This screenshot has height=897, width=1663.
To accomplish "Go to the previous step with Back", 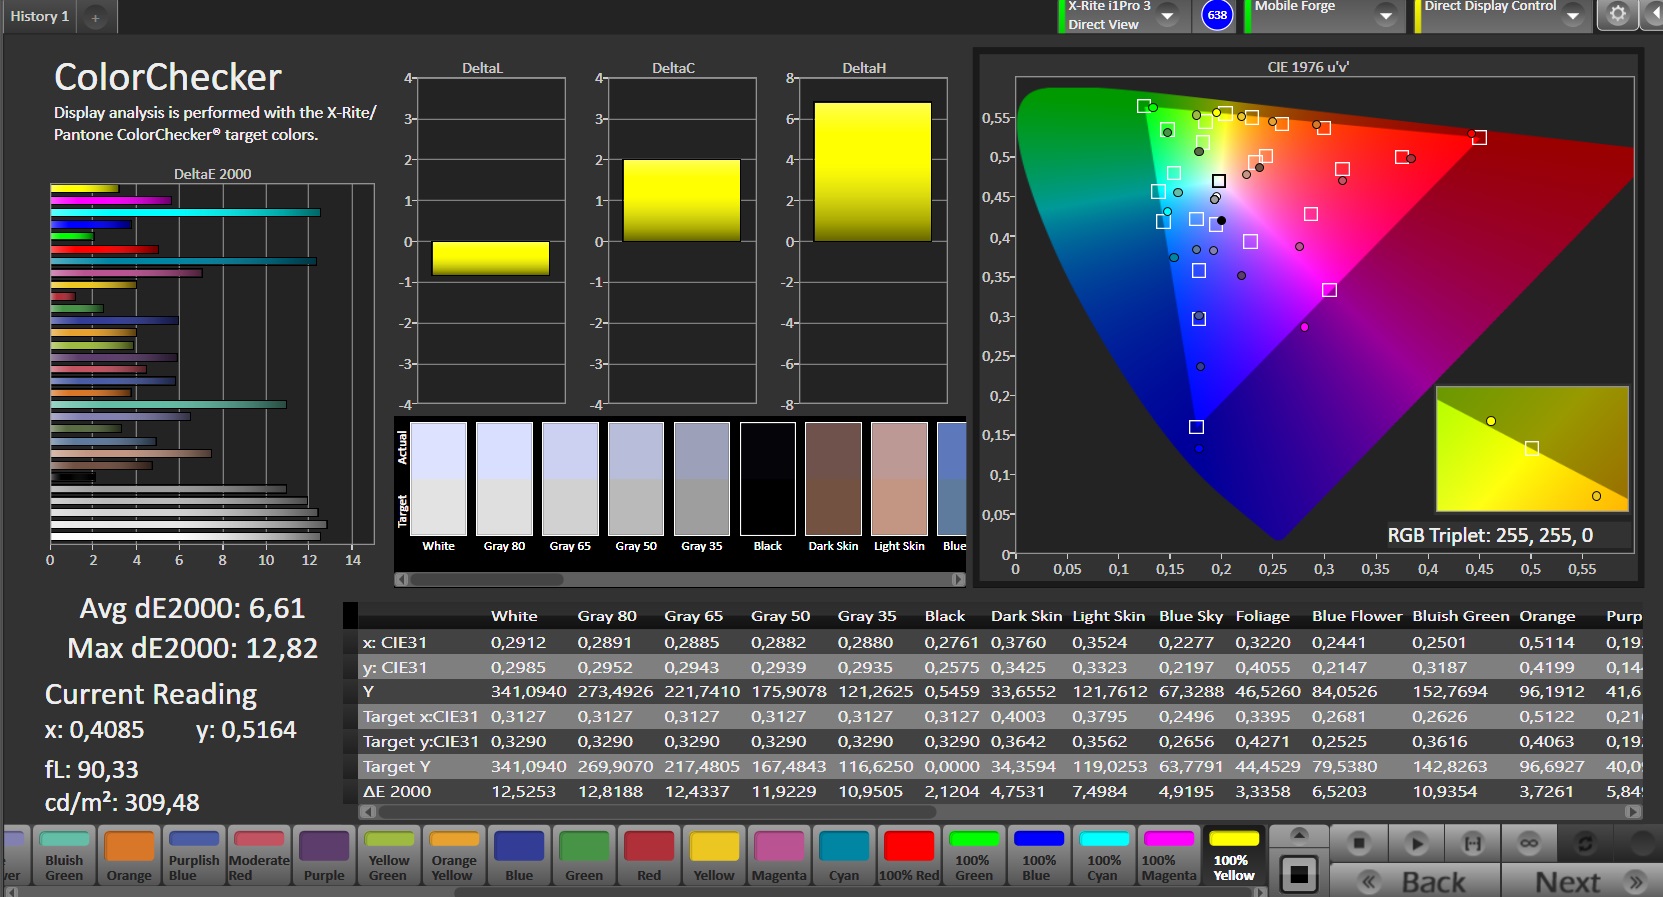I will (1414, 881).
